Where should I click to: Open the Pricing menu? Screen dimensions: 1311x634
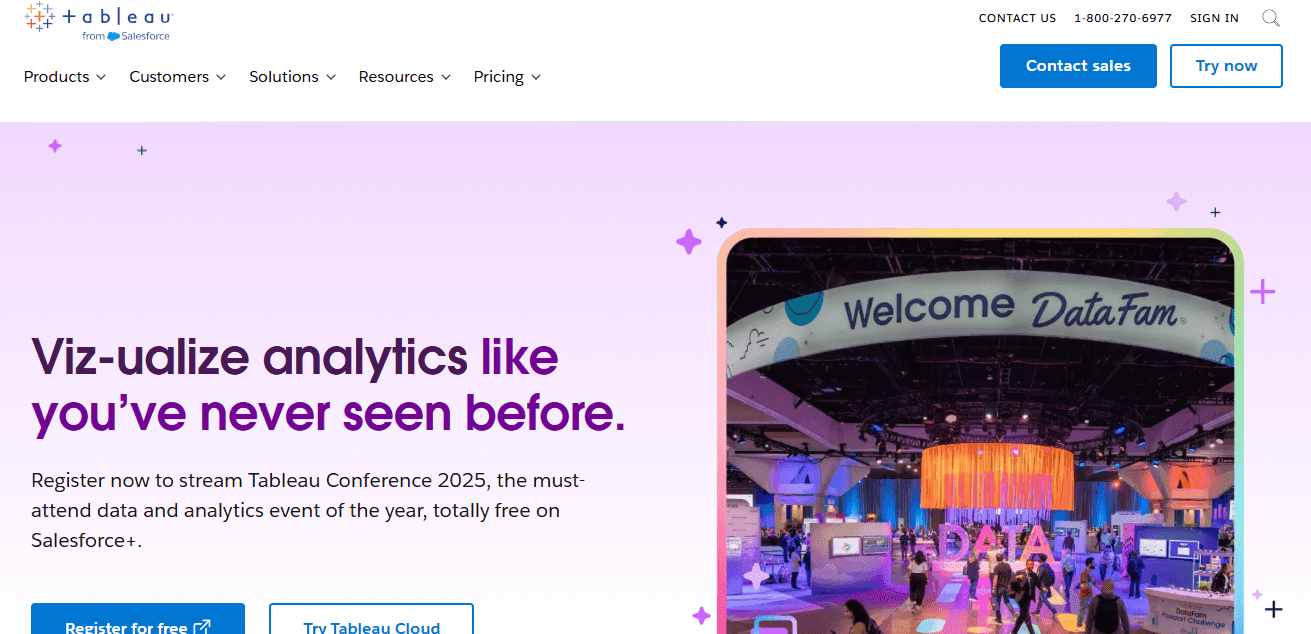point(508,77)
